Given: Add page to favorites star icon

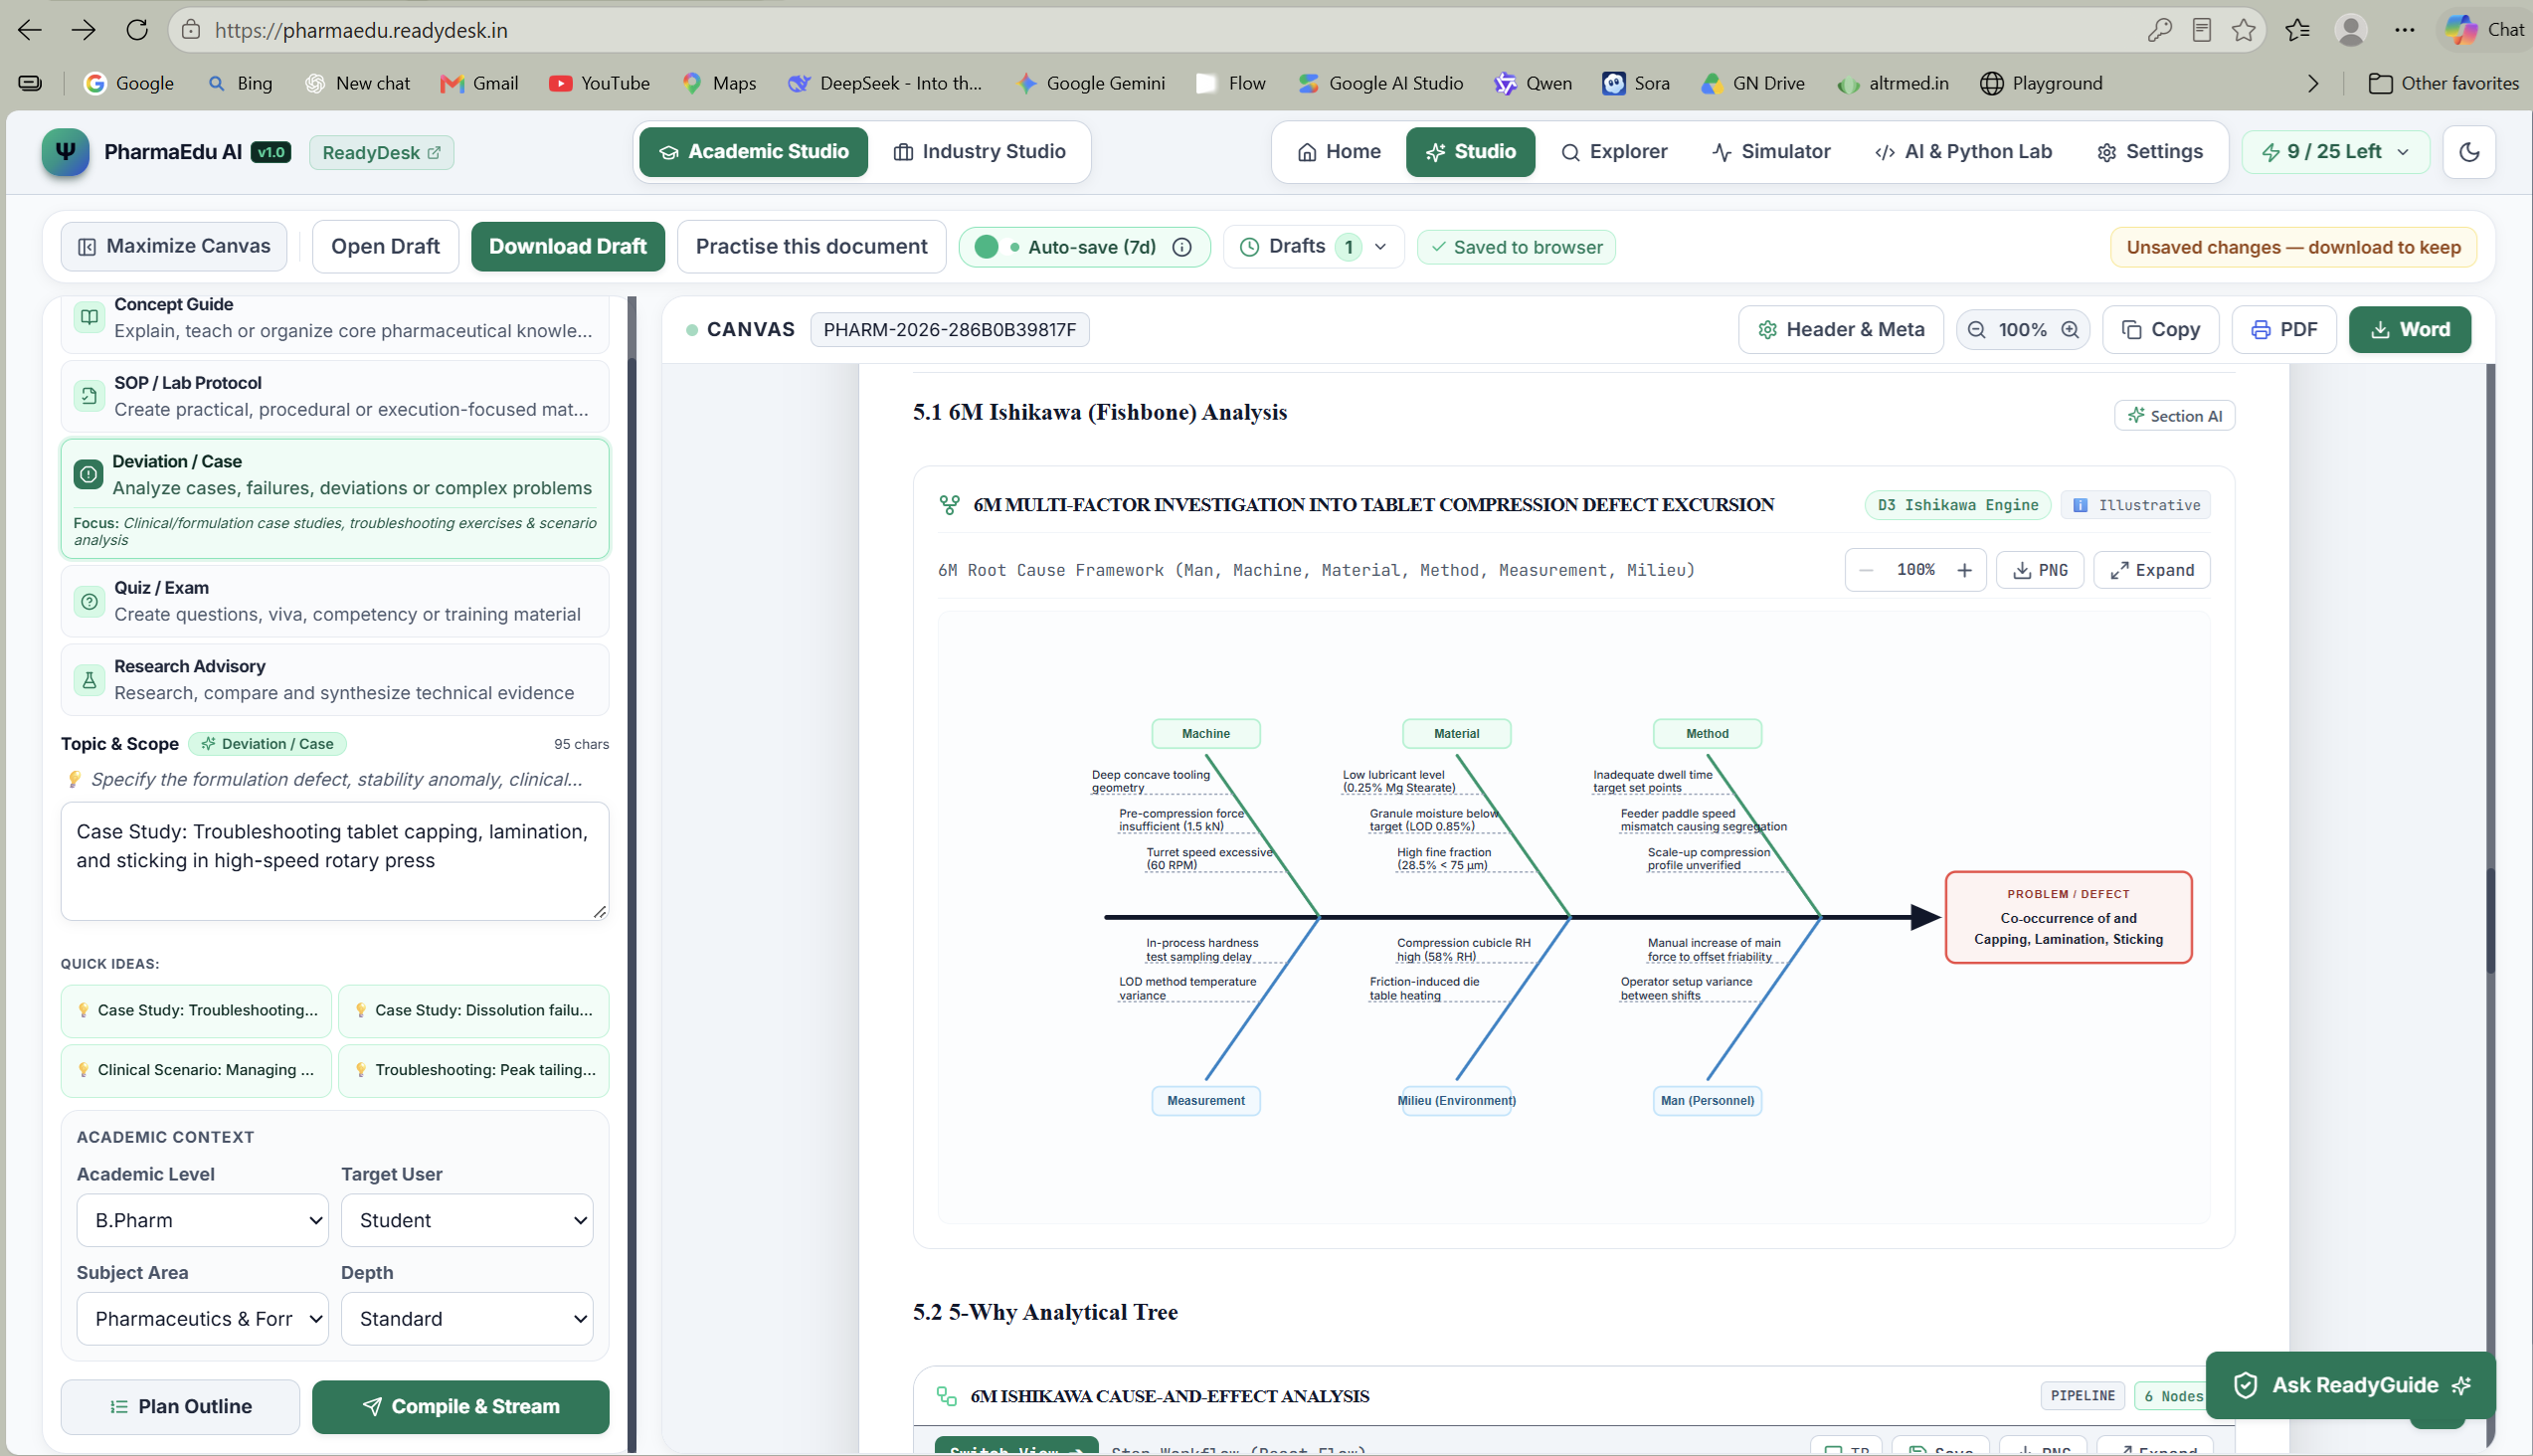Looking at the screenshot, I should pyautogui.click(x=2244, y=30).
